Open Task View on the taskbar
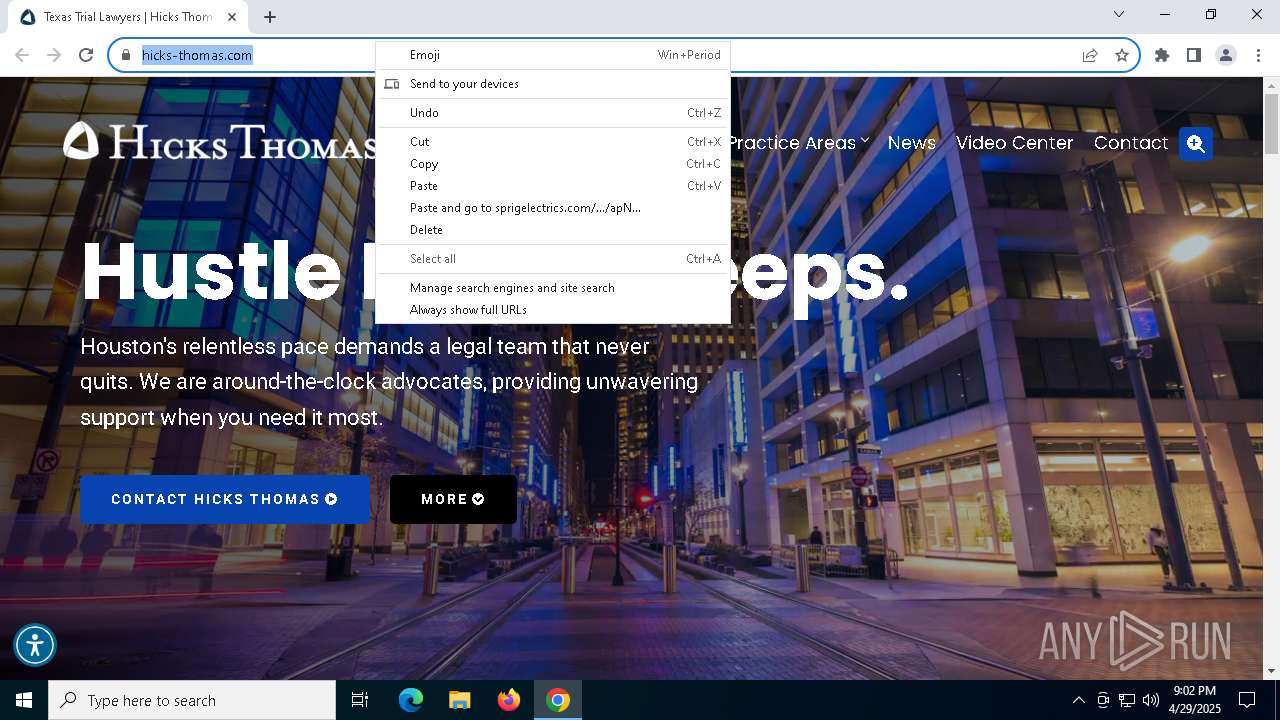Image resolution: width=1280 pixels, height=720 pixels. tap(360, 700)
